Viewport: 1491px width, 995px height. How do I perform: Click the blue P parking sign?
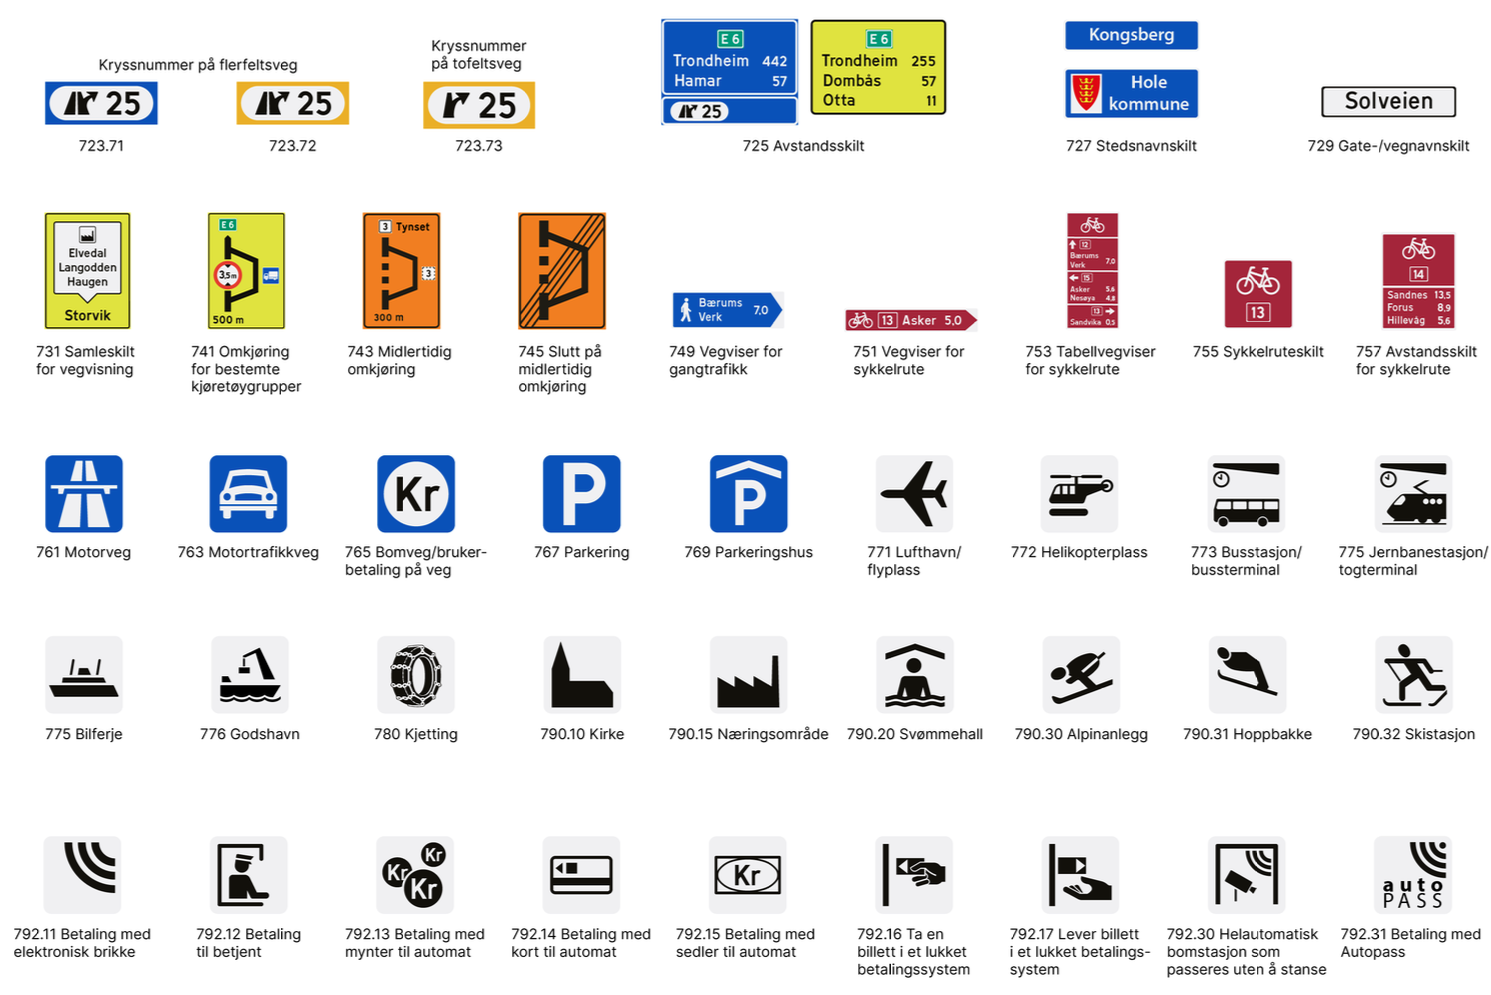click(x=582, y=494)
